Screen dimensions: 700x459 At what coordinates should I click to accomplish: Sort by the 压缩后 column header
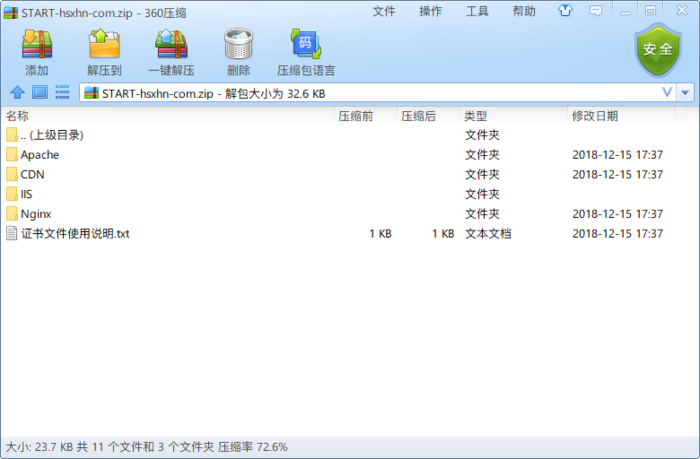[418, 116]
